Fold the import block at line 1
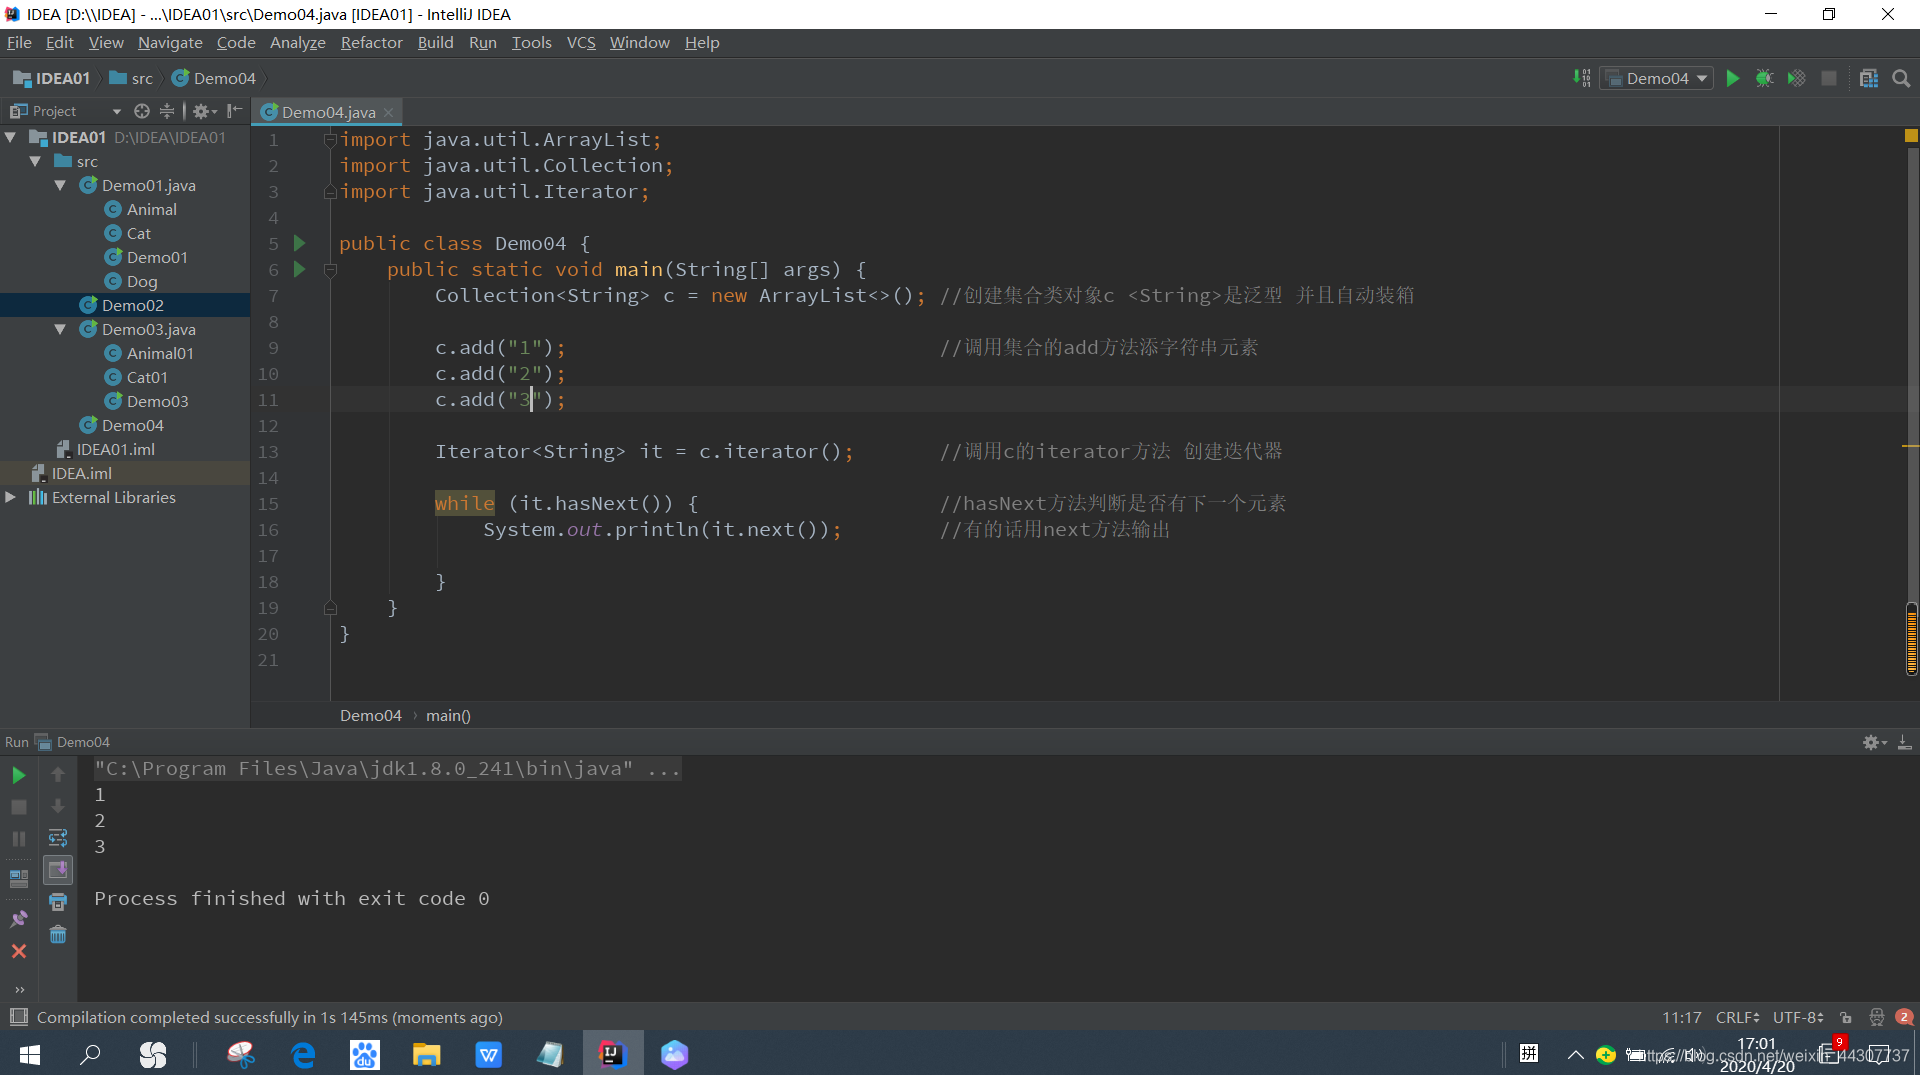The width and height of the screenshot is (1920, 1075). tap(330, 140)
